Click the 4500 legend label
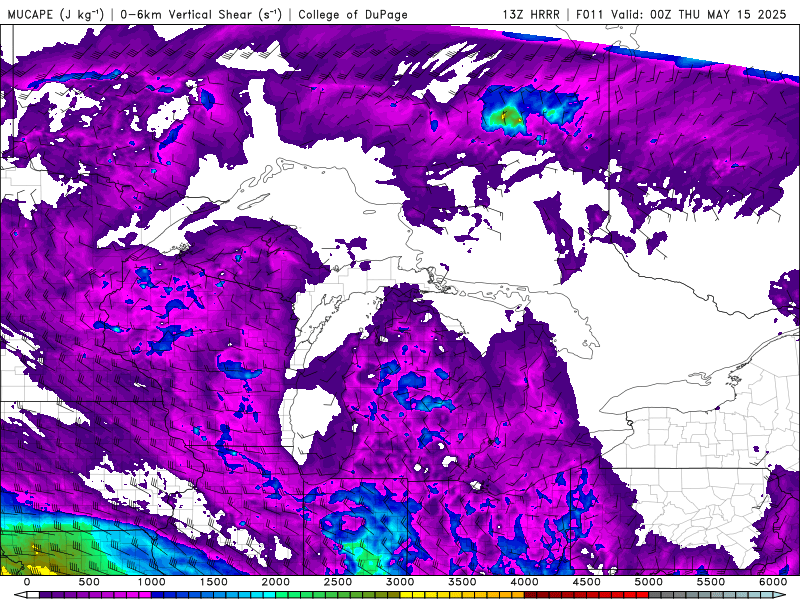The image size is (800, 600). point(587,582)
